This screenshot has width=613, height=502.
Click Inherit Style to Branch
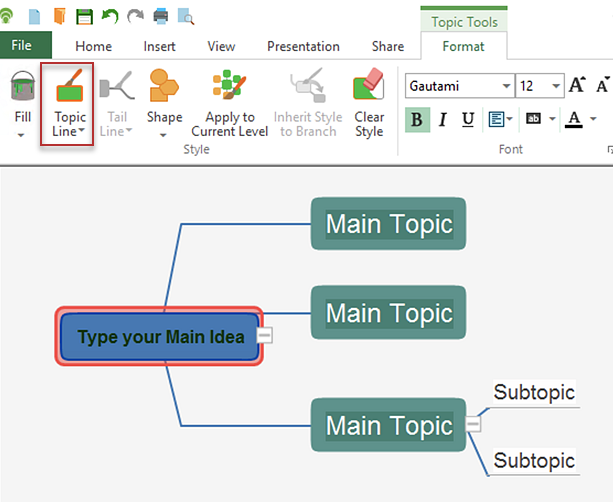point(308,103)
